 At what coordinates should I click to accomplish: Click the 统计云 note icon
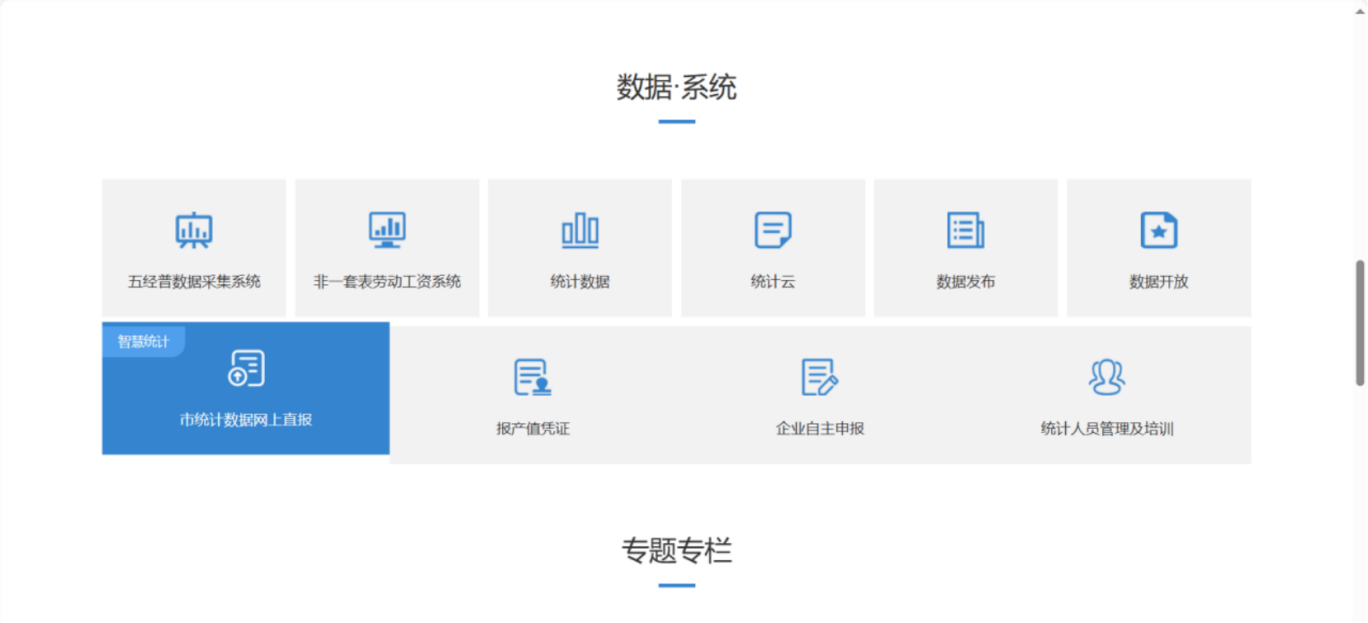773,230
